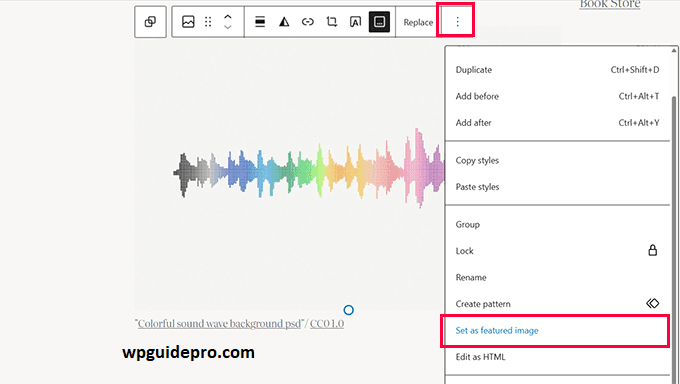This screenshot has width=680, height=384.
Task: Click the Replace button
Action: click(418, 22)
